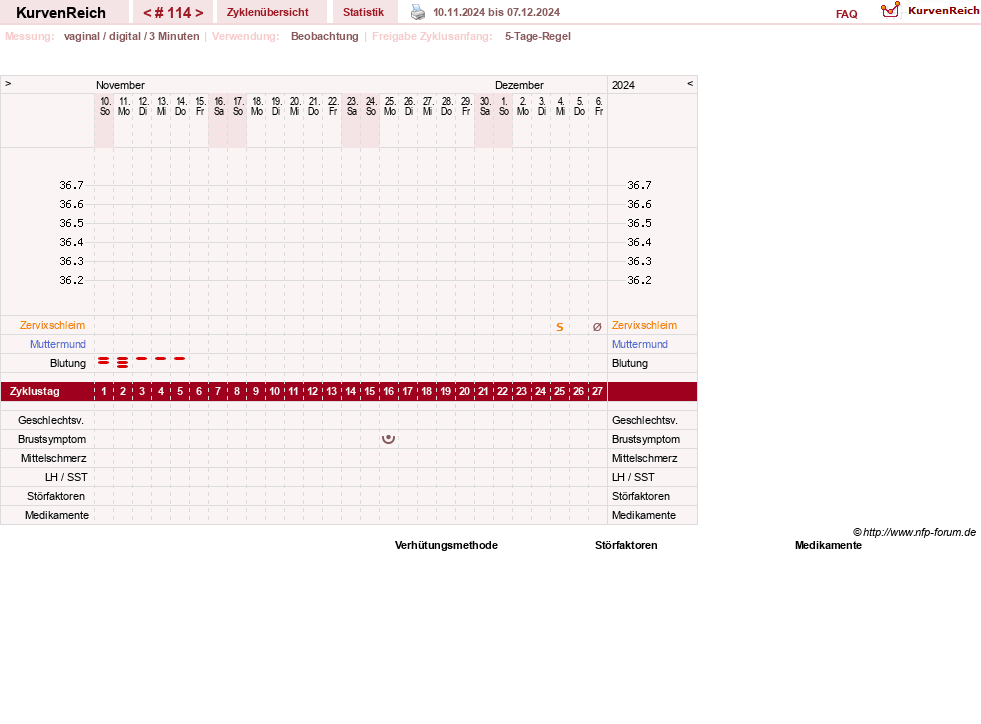
Task: Click the 2024 year label
Action: point(623,85)
